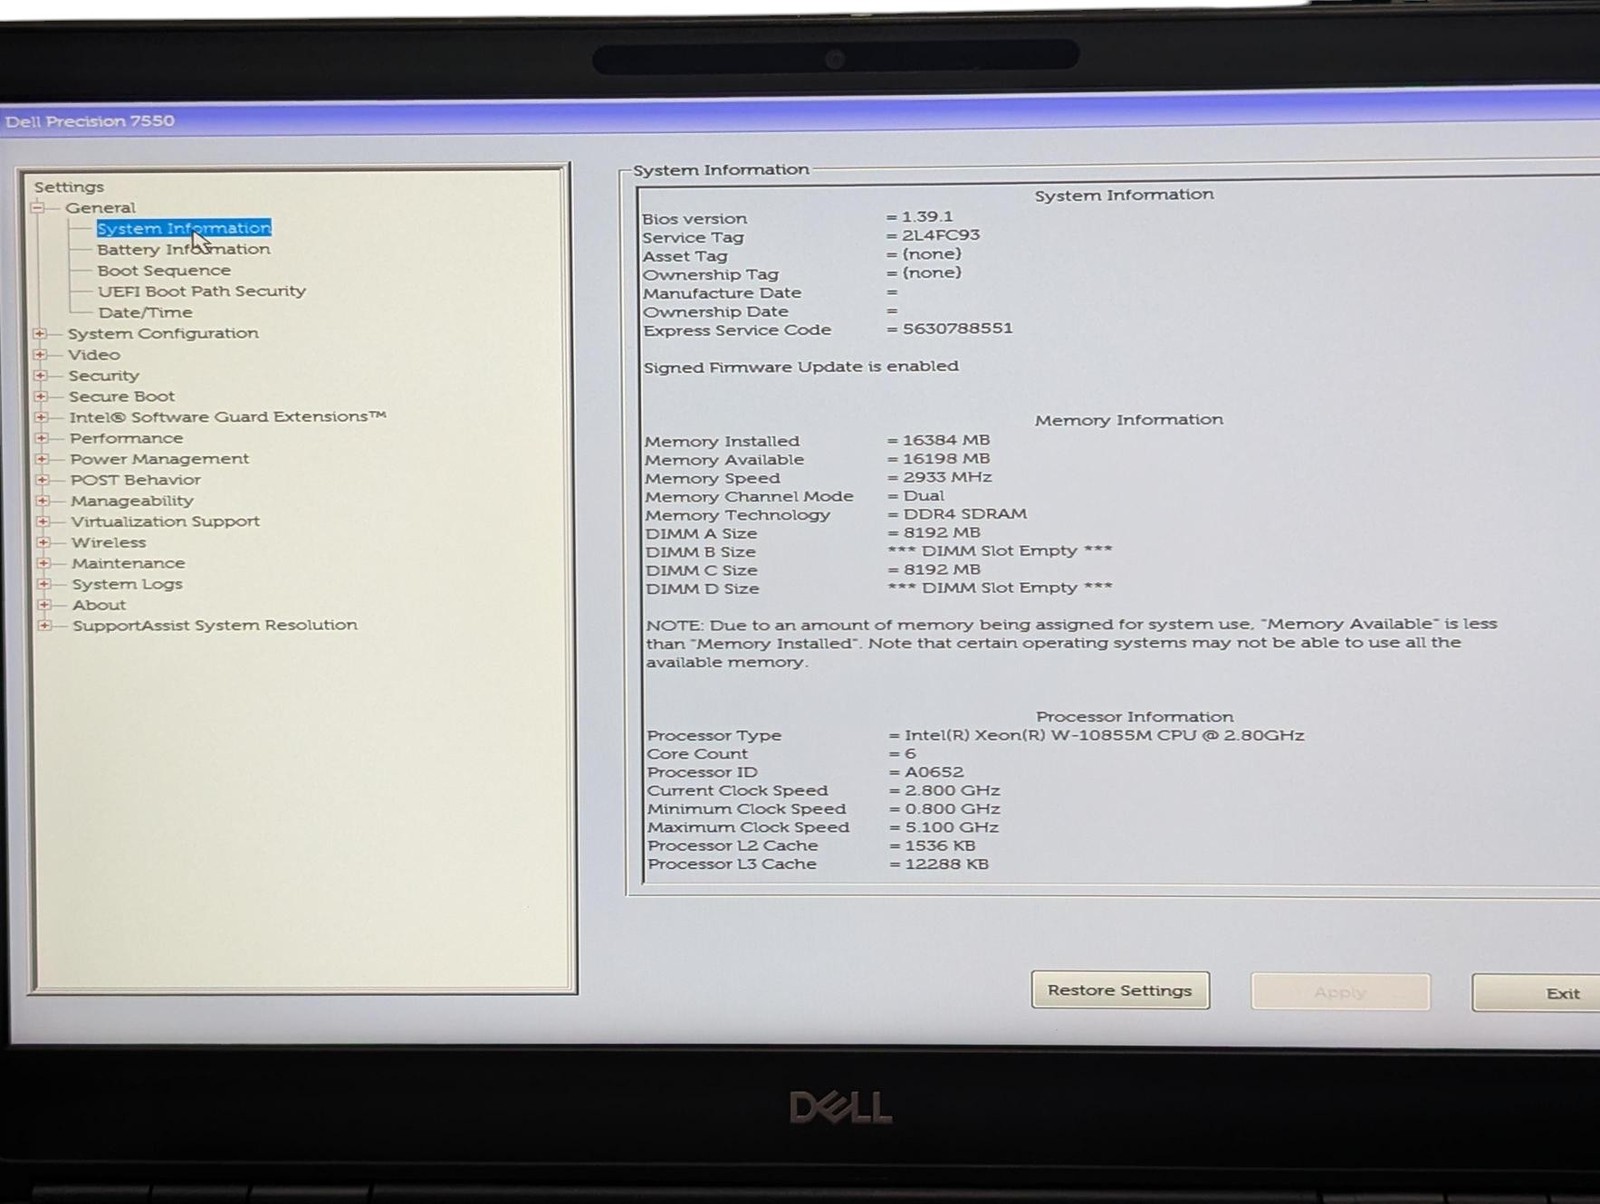Click Maximum Clock Speed value 5.100 GHz
1600x1204 pixels.
tap(951, 827)
